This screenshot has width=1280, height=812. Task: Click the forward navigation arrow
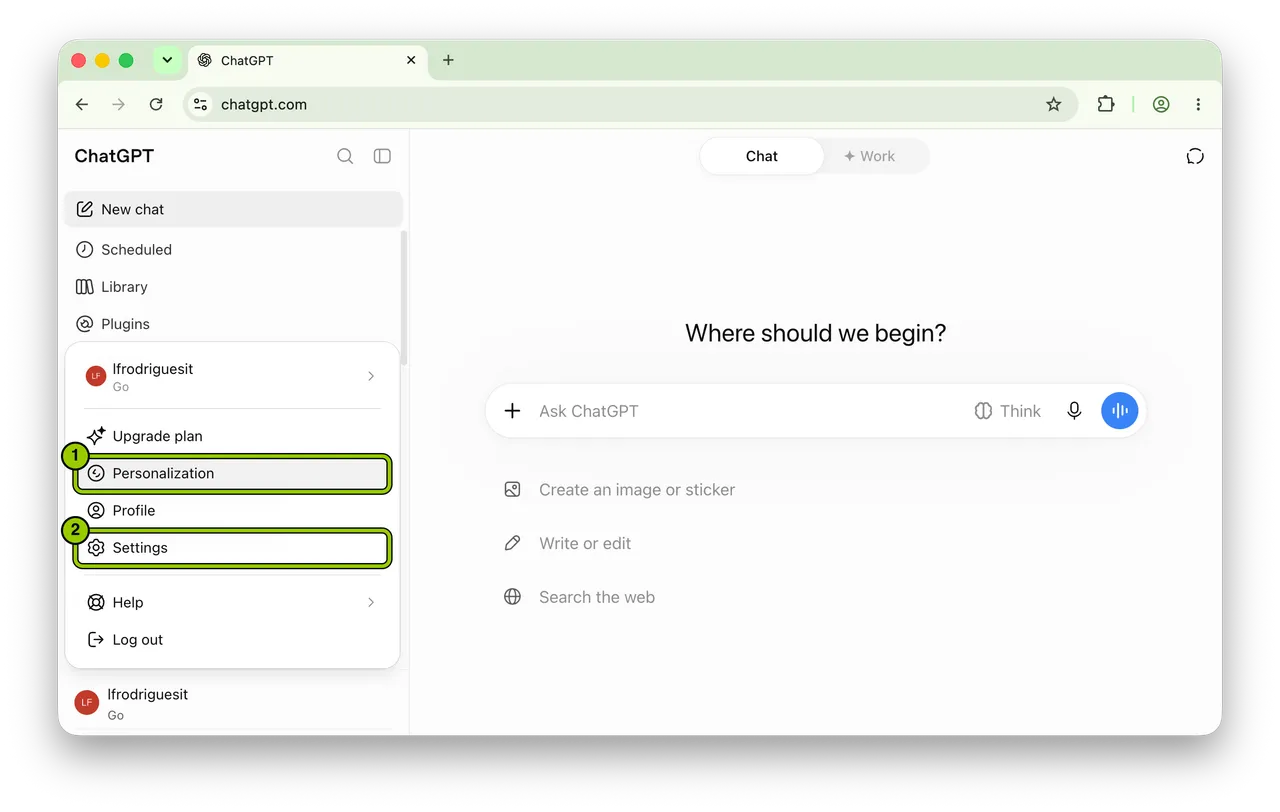(119, 104)
